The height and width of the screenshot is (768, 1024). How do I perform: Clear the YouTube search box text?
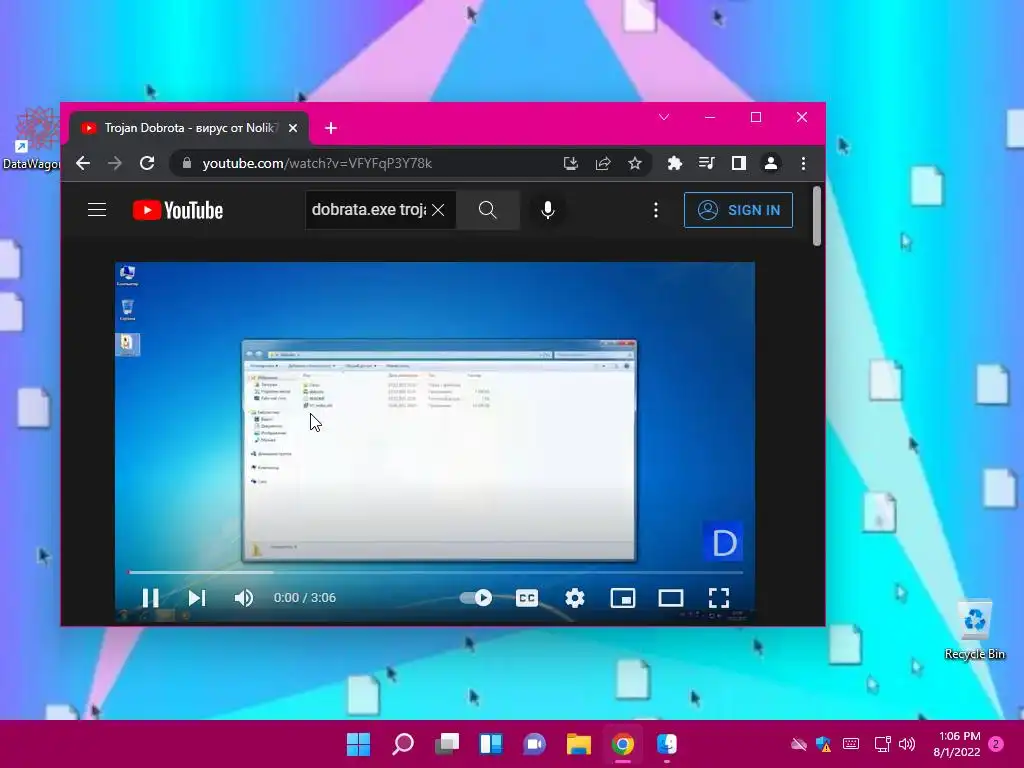[438, 210]
